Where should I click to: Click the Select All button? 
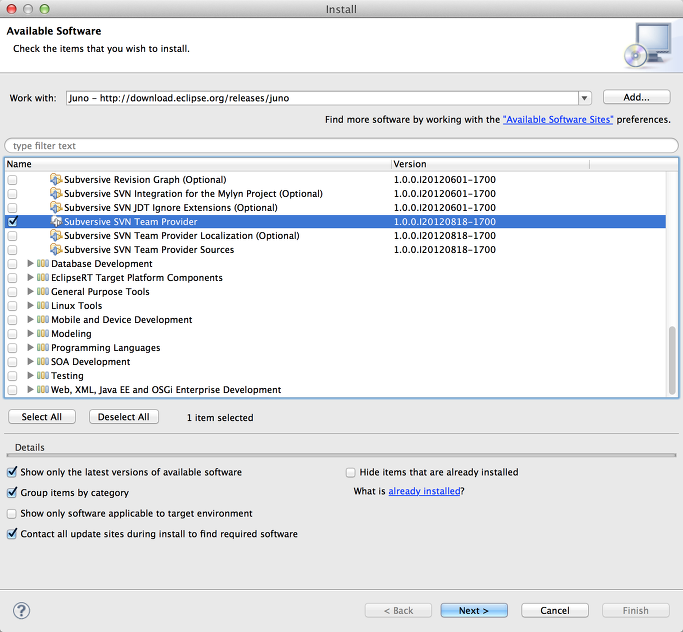pos(42,417)
